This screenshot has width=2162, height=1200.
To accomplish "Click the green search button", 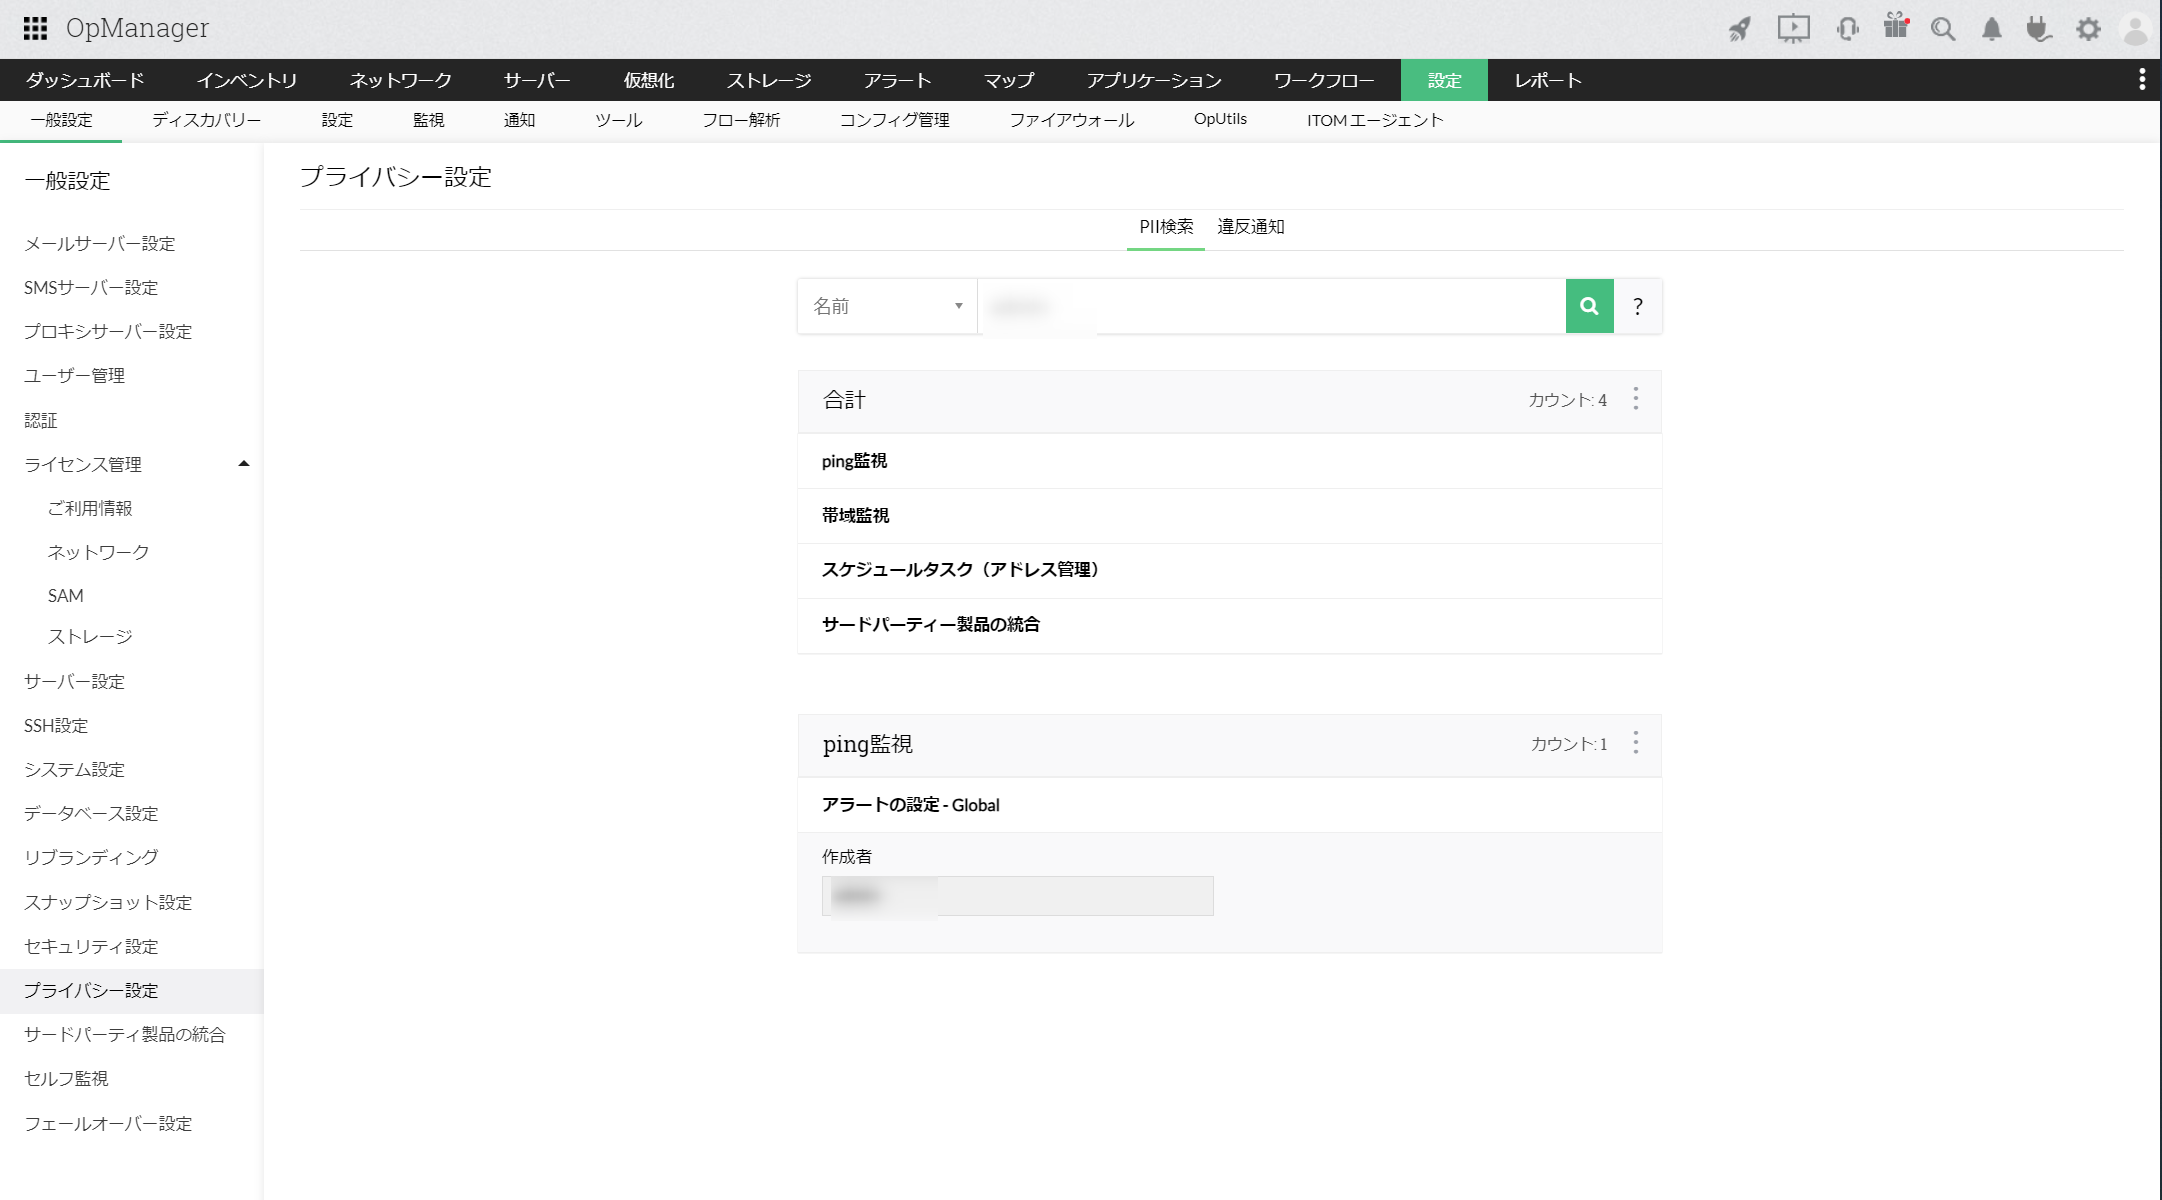I will 1589,306.
